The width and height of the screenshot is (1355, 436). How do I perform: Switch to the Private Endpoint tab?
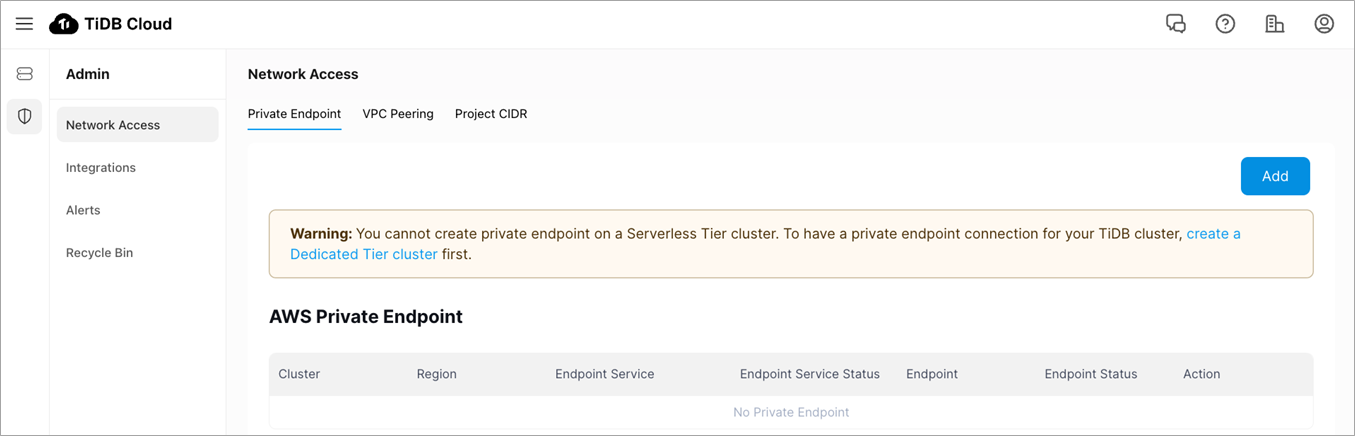pos(294,114)
